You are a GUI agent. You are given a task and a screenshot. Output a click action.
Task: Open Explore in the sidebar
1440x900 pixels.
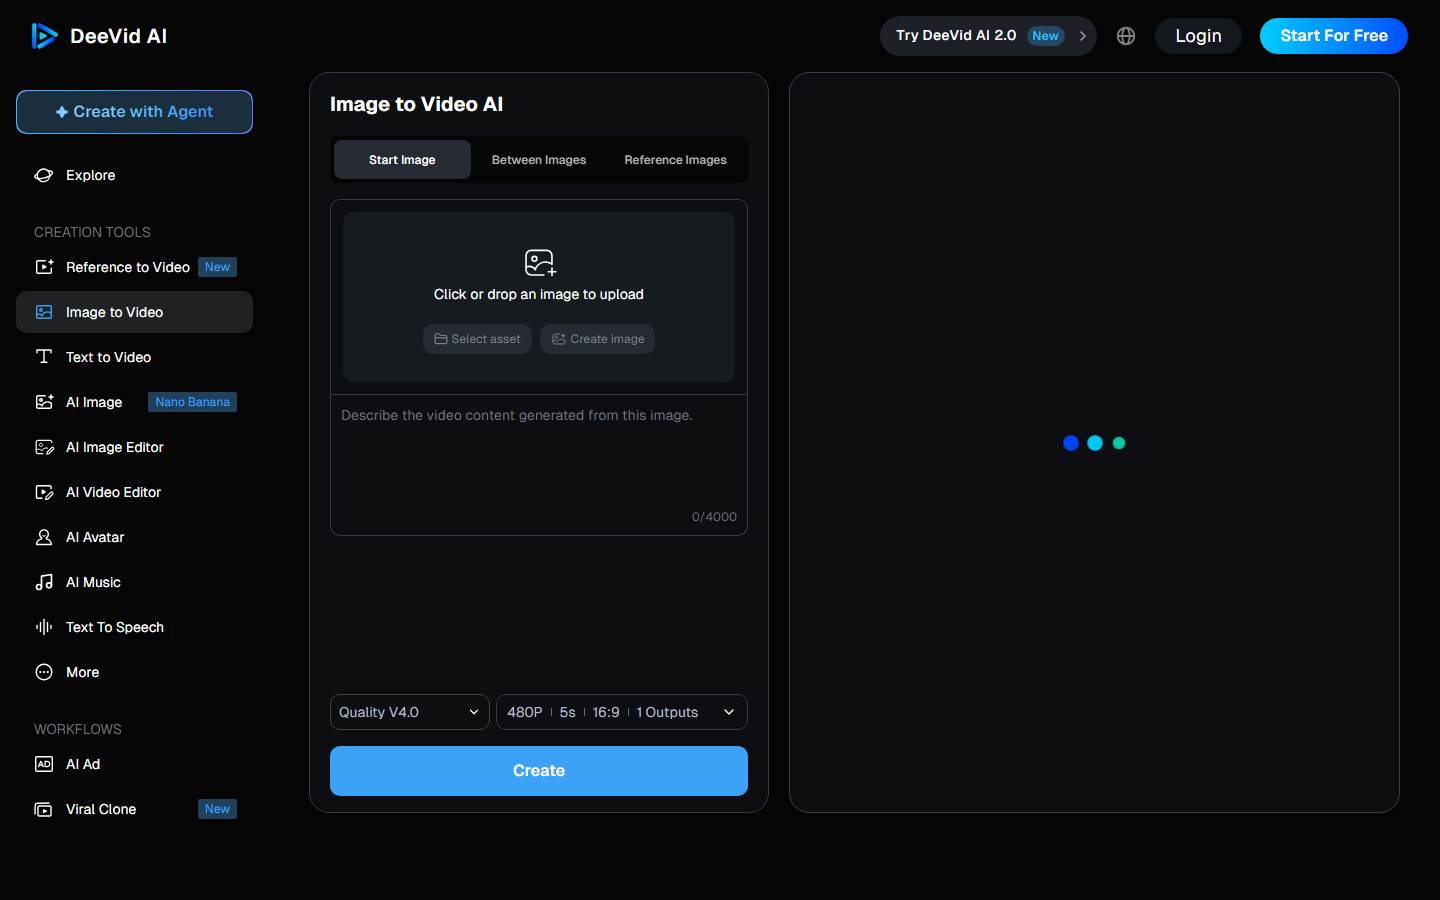tap(134, 175)
